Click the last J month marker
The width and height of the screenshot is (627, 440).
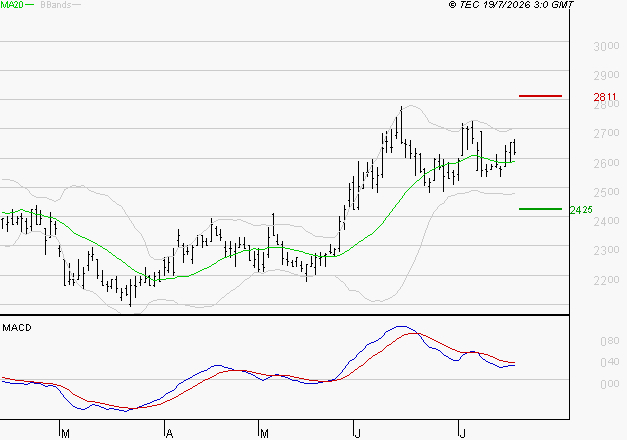tap(462, 434)
